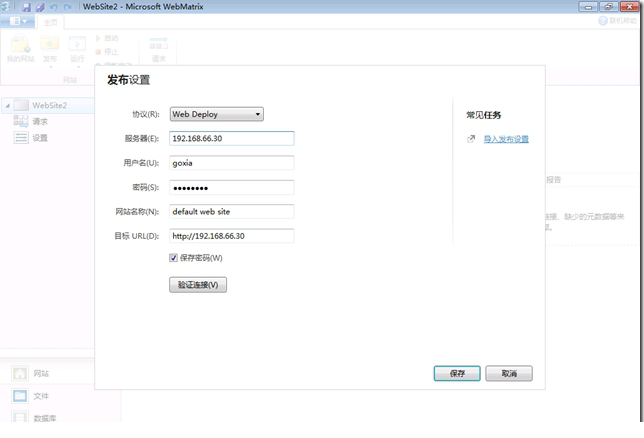Click the WebMatrix logo icon in the title bar
Screen dimensions: 644x438
(6, 7)
